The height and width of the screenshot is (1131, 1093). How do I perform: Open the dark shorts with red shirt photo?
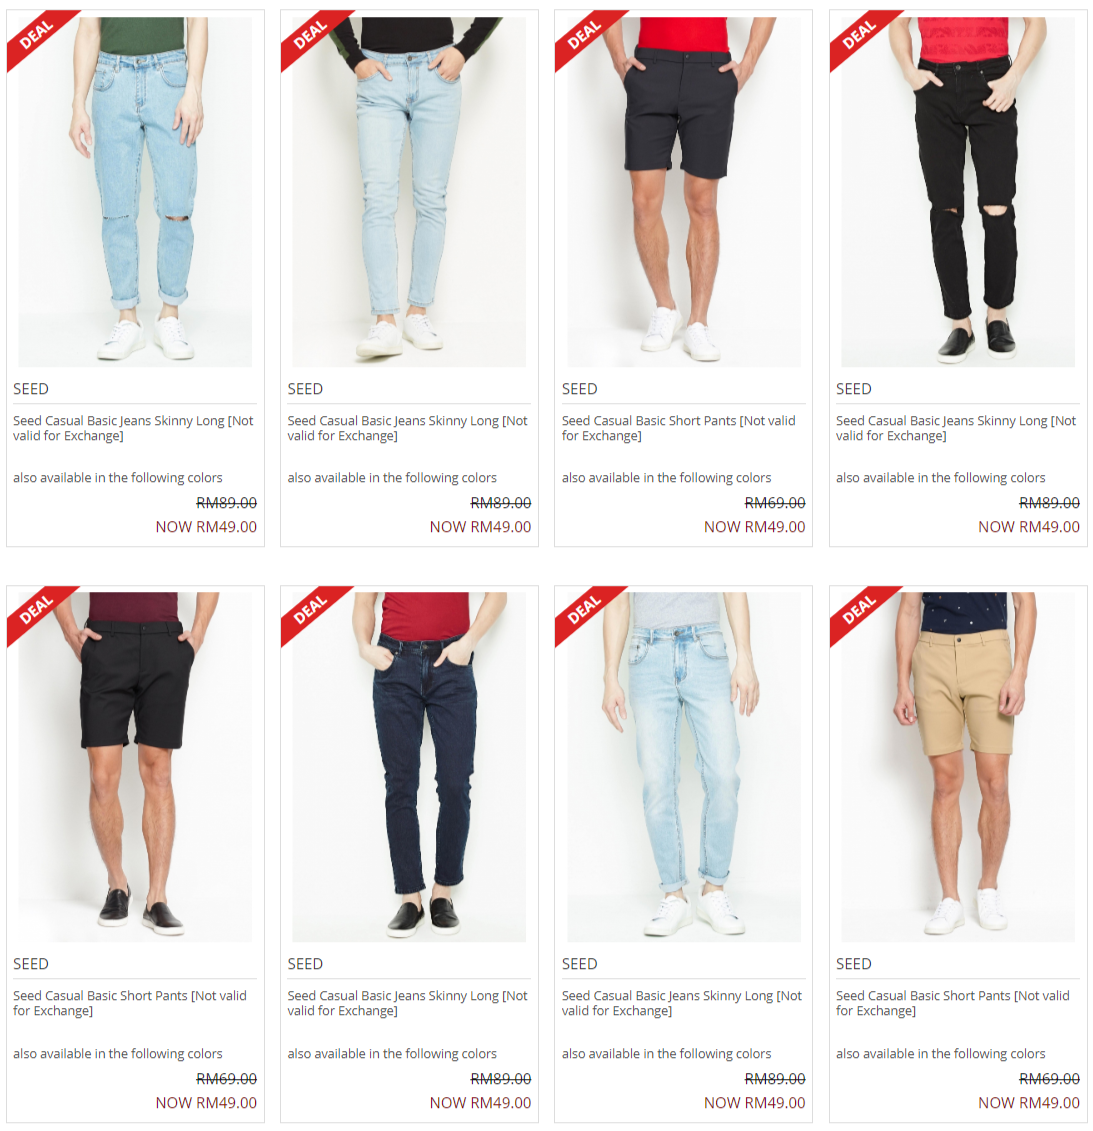(x=684, y=192)
